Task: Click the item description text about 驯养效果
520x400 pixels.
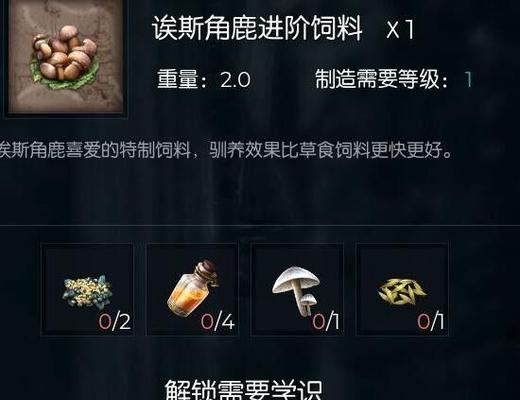Action: pyautogui.click(x=226, y=150)
